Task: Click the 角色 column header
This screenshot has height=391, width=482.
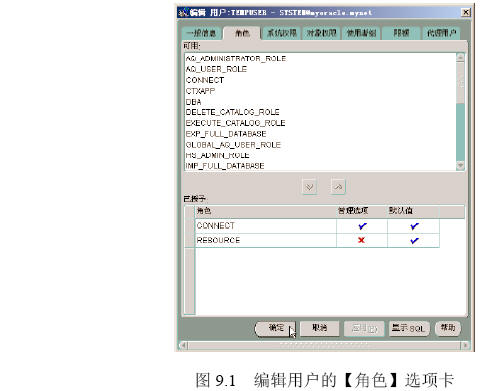Action: tap(266, 211)
